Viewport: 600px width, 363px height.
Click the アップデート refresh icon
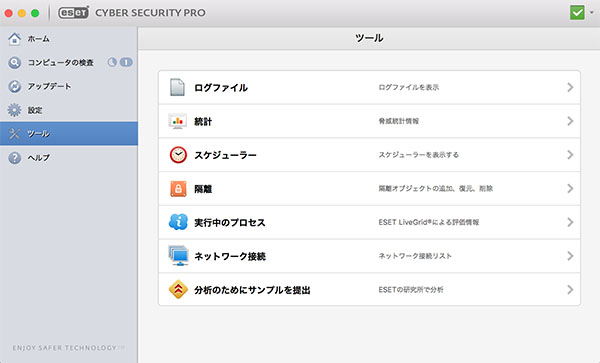(15, 86)
